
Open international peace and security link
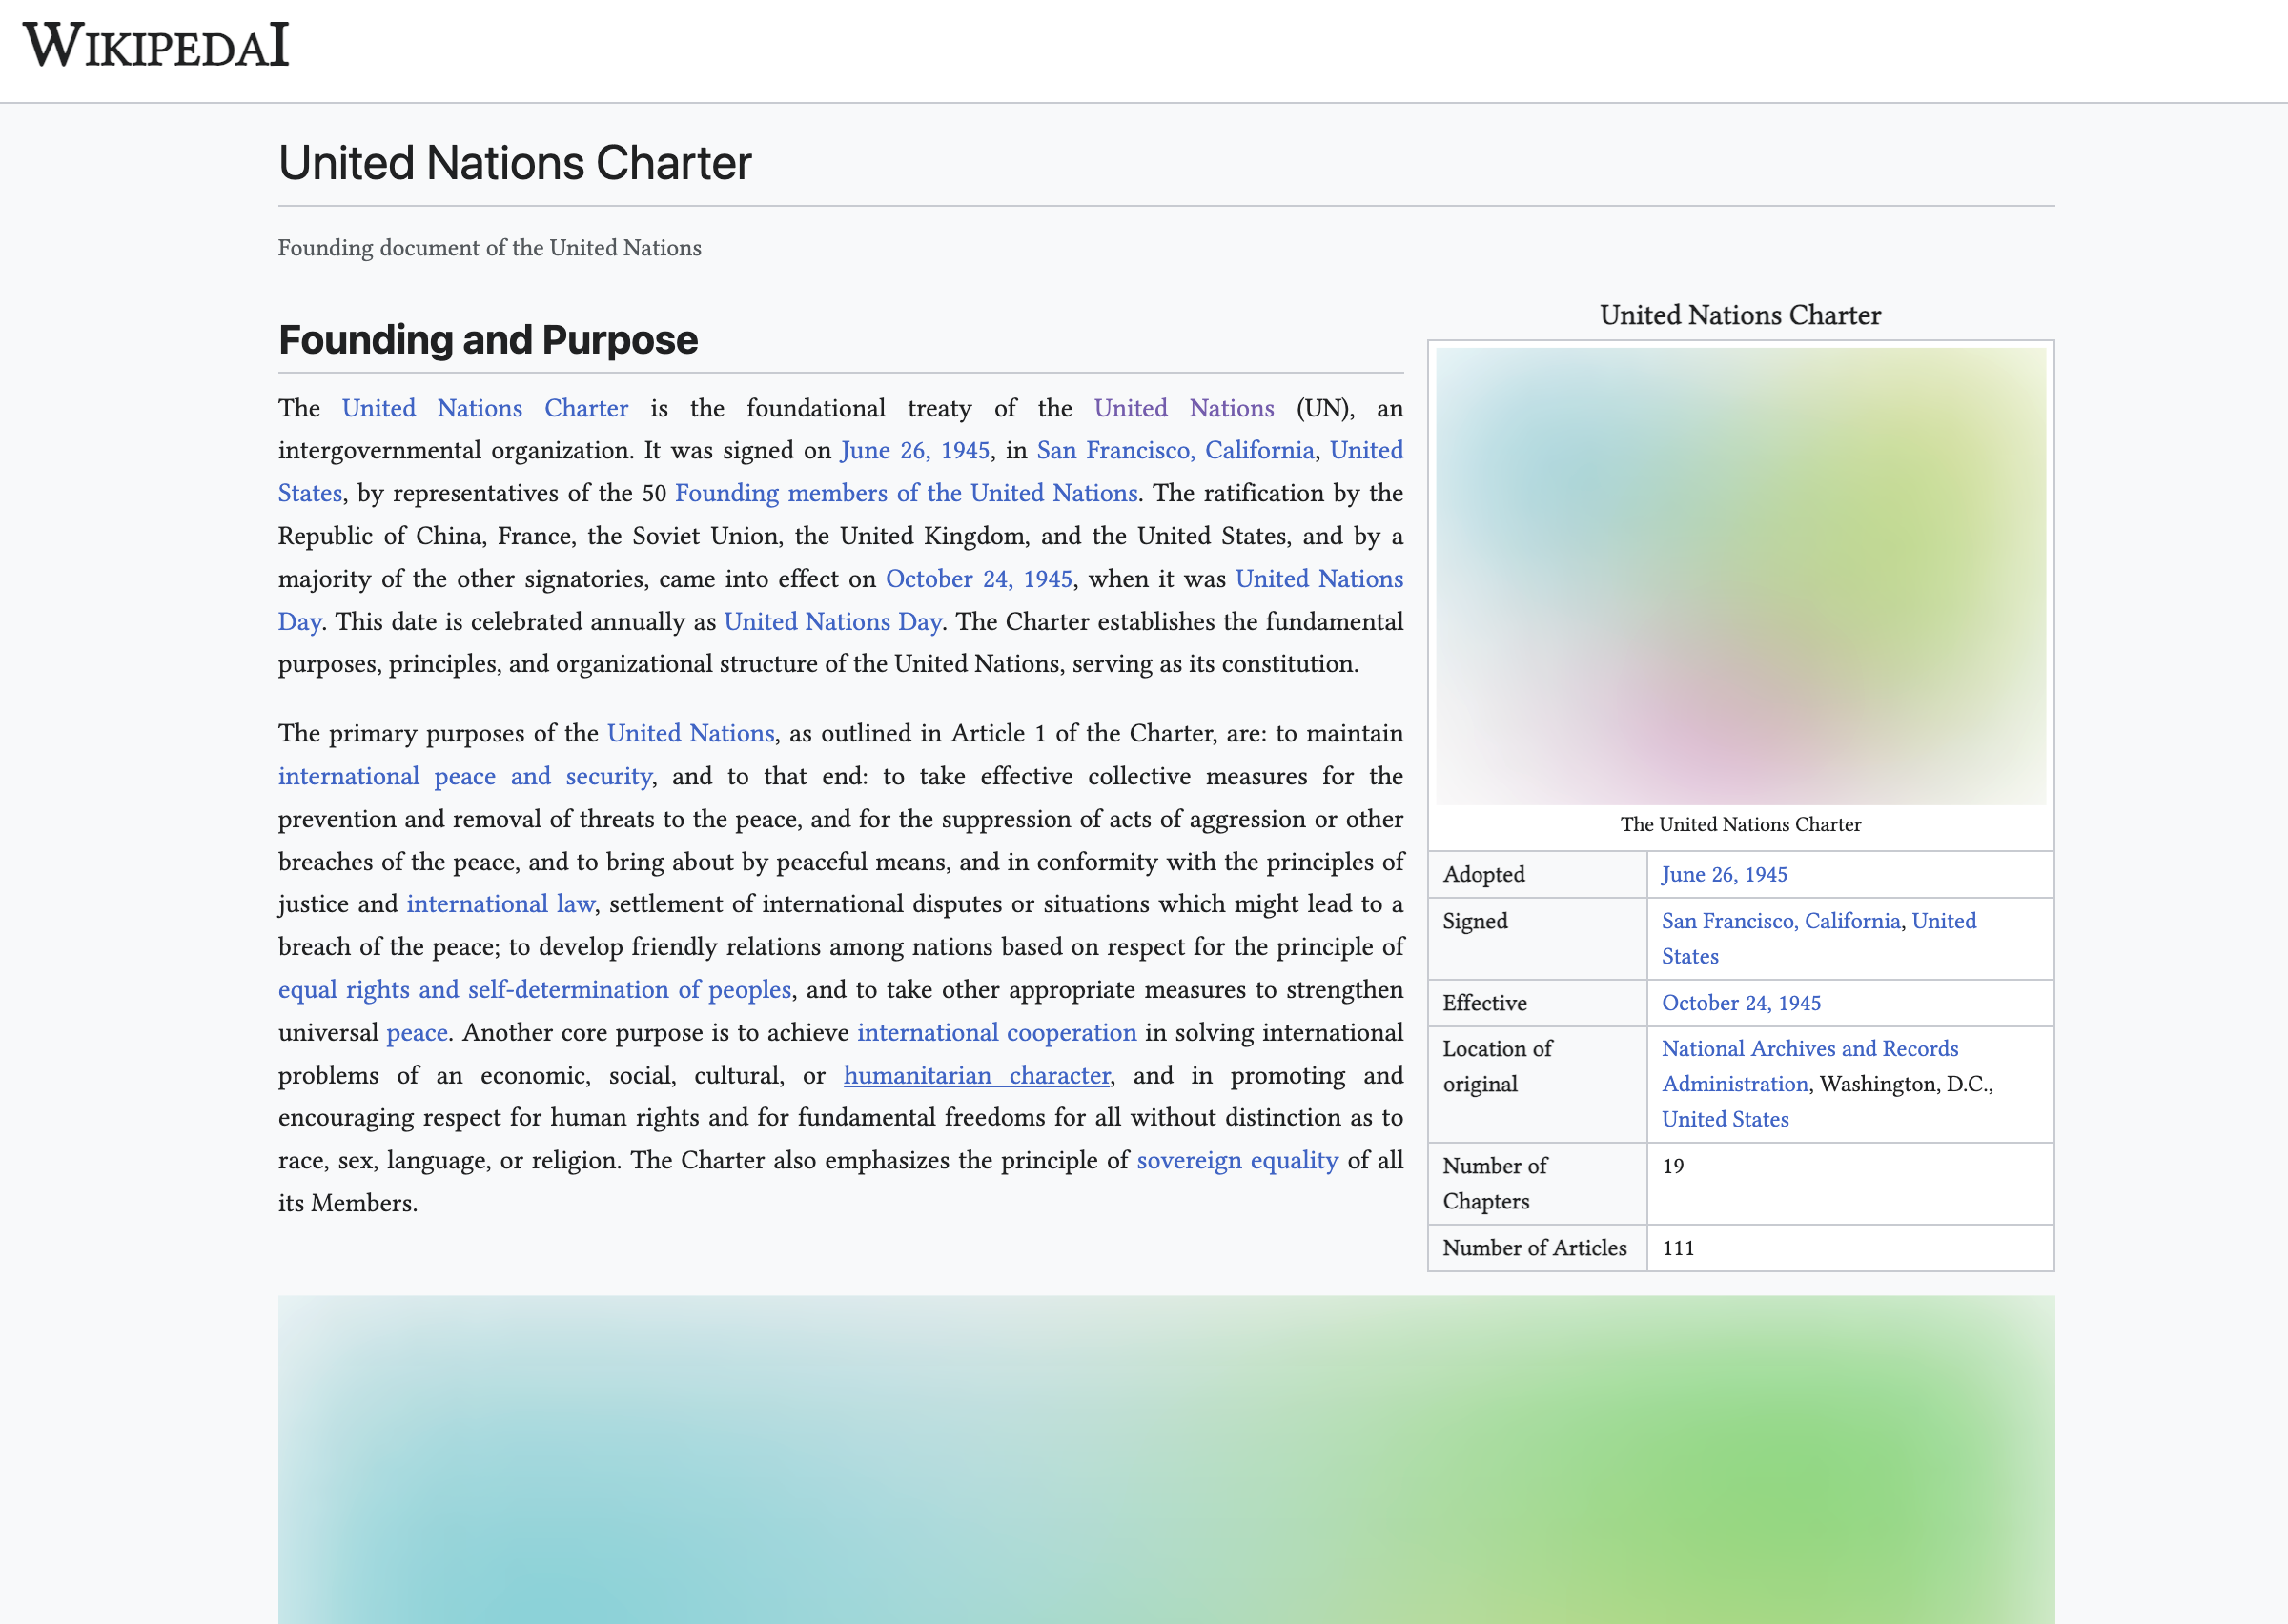pyautogui.click(x=465, y=776)
